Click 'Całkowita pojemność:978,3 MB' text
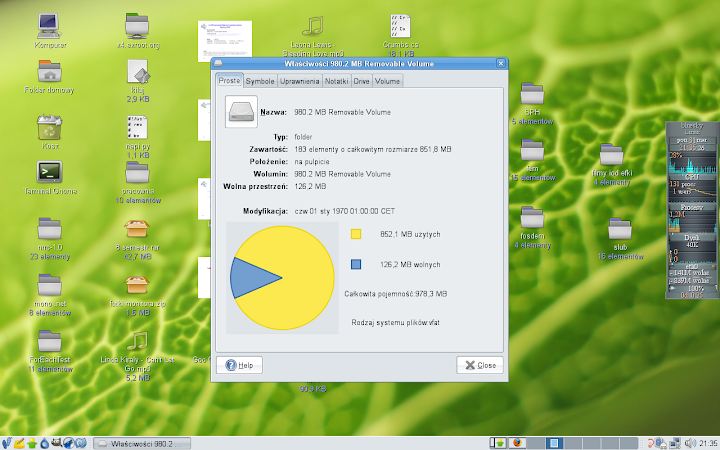This screenshot has width=720, height=450. click(x=396, y=294)
